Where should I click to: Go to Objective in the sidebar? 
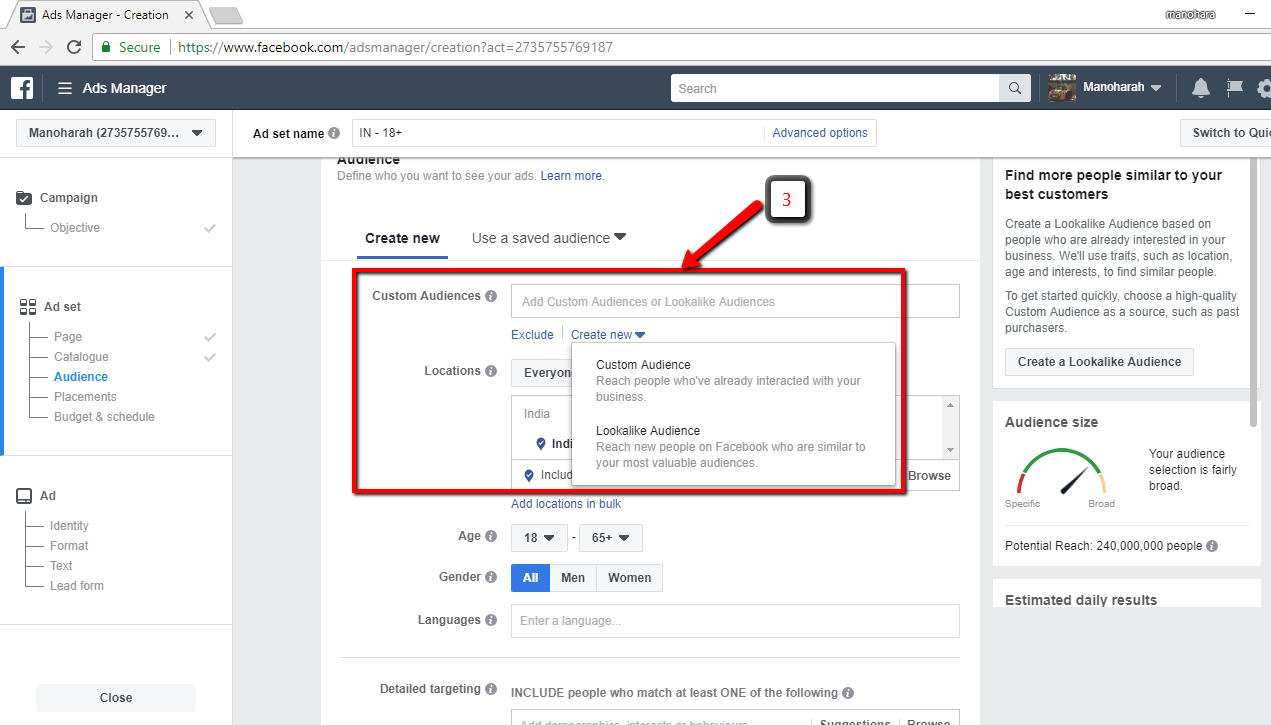coord(75,228)
